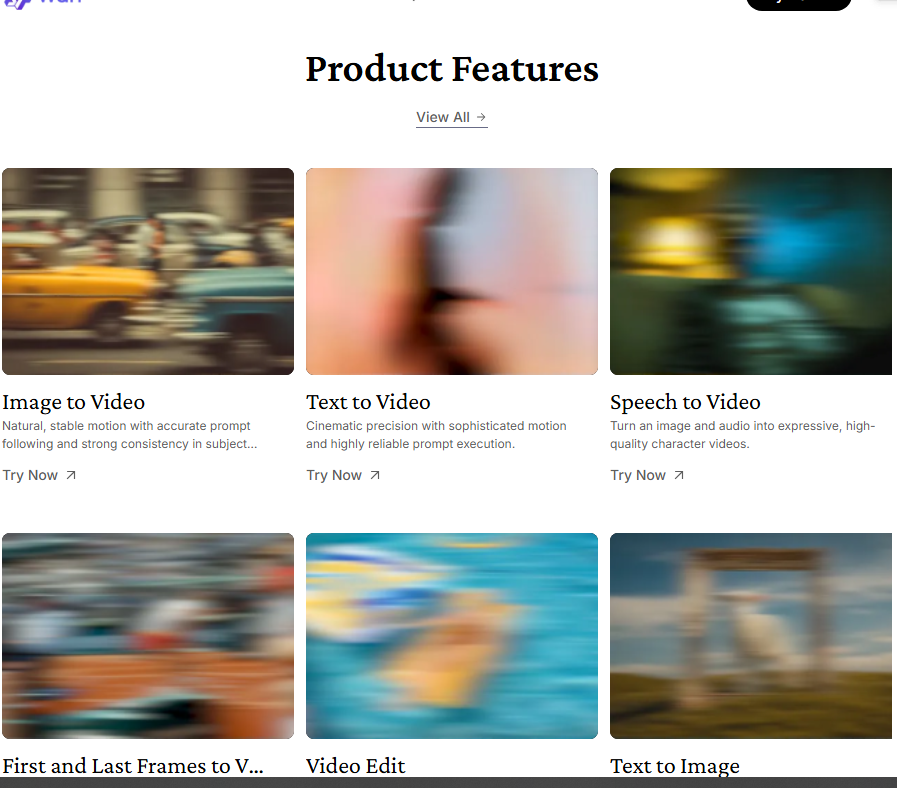
Task: Click the Video Edit title
Action: point(356,765)
